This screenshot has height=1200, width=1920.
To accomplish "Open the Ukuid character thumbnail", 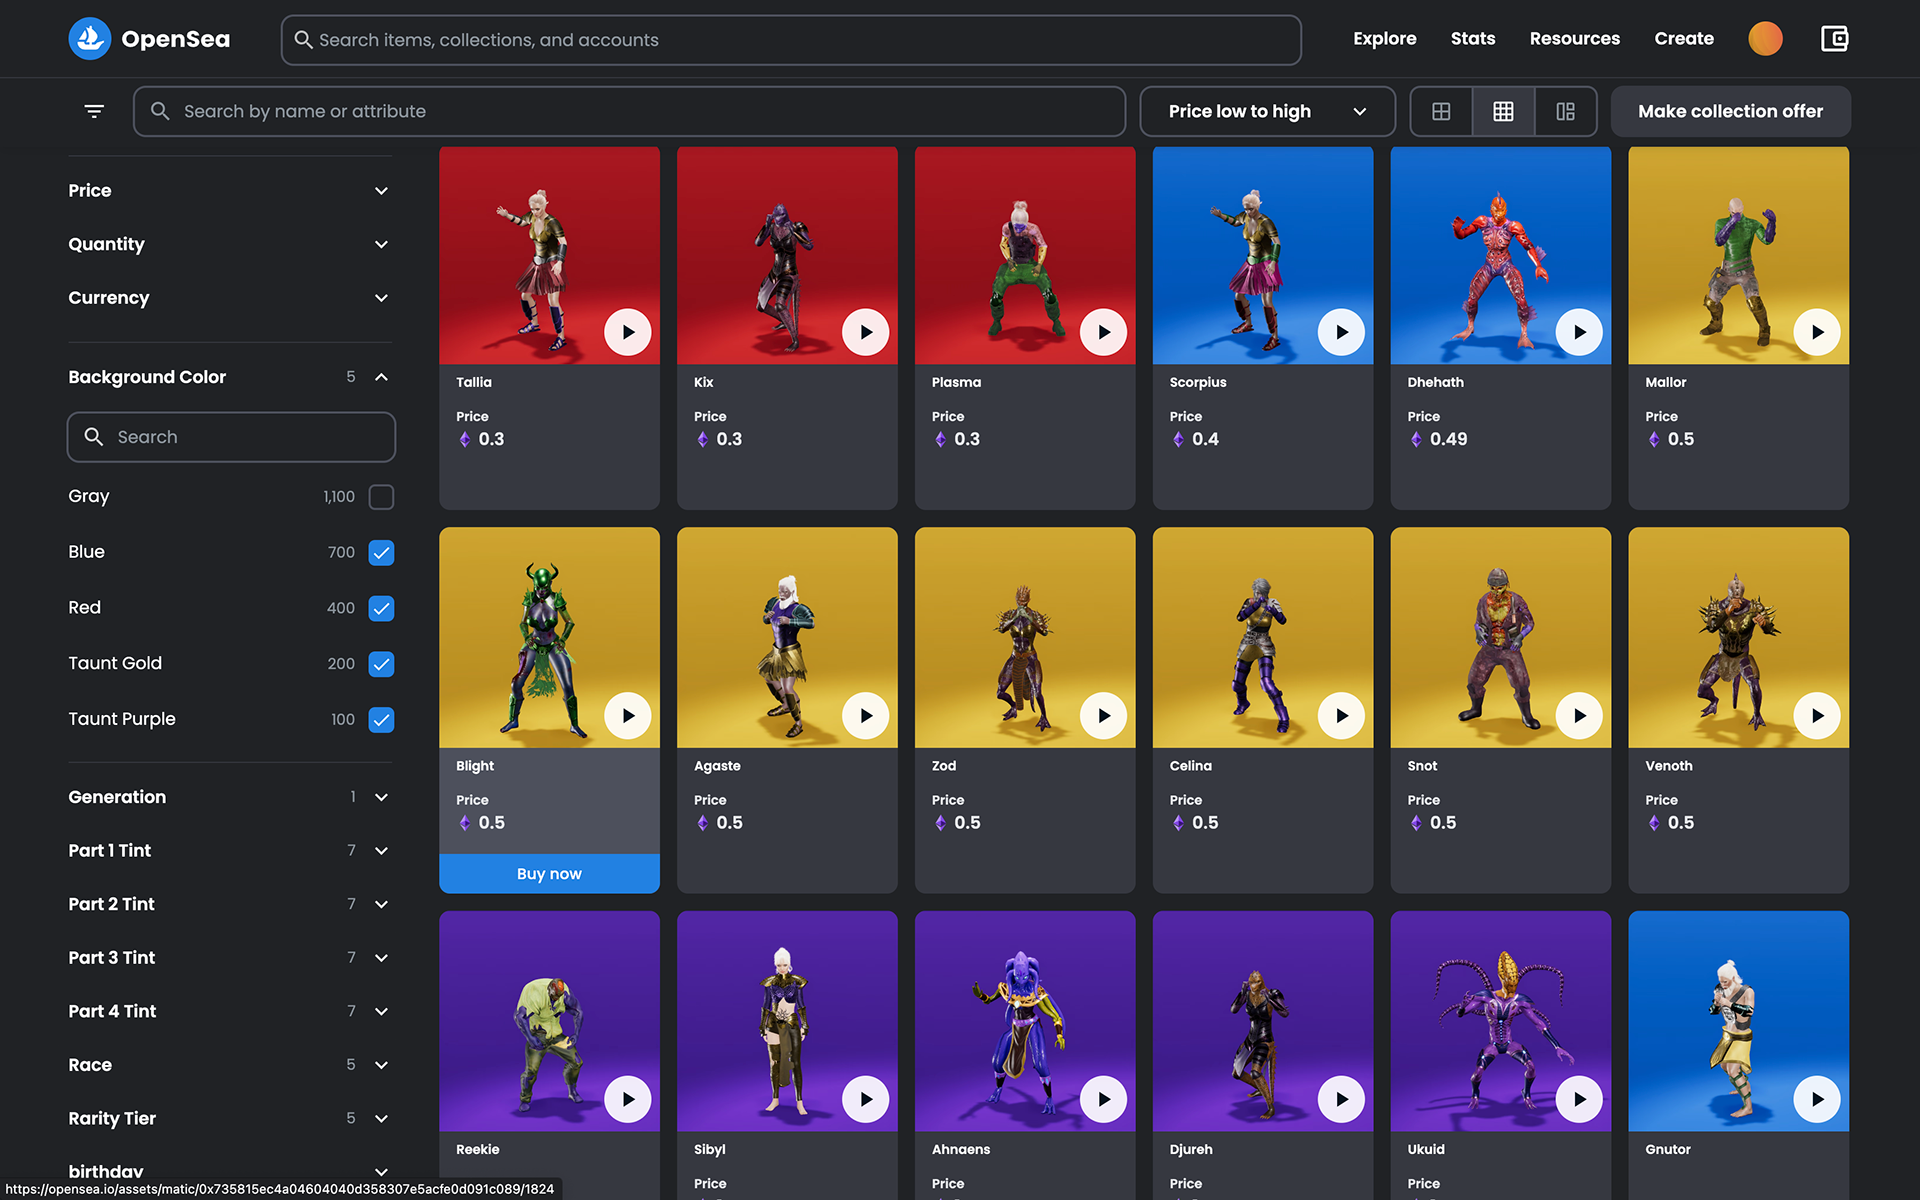I will [x=1500, y=1021].
